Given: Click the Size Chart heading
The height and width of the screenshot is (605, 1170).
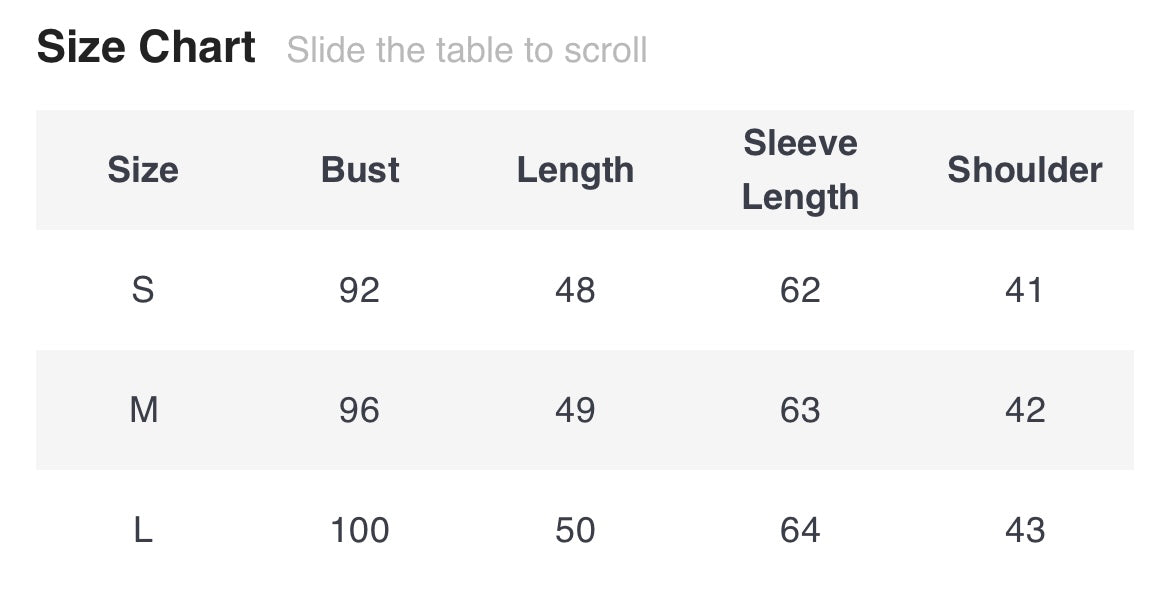Looking at the screenshot, I should 146,48.
